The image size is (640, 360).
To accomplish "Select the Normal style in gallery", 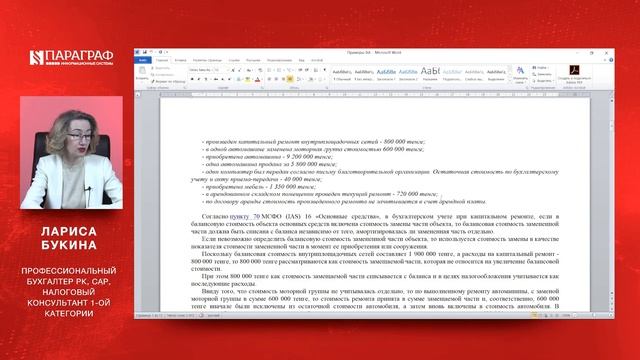I will point(342,74).
